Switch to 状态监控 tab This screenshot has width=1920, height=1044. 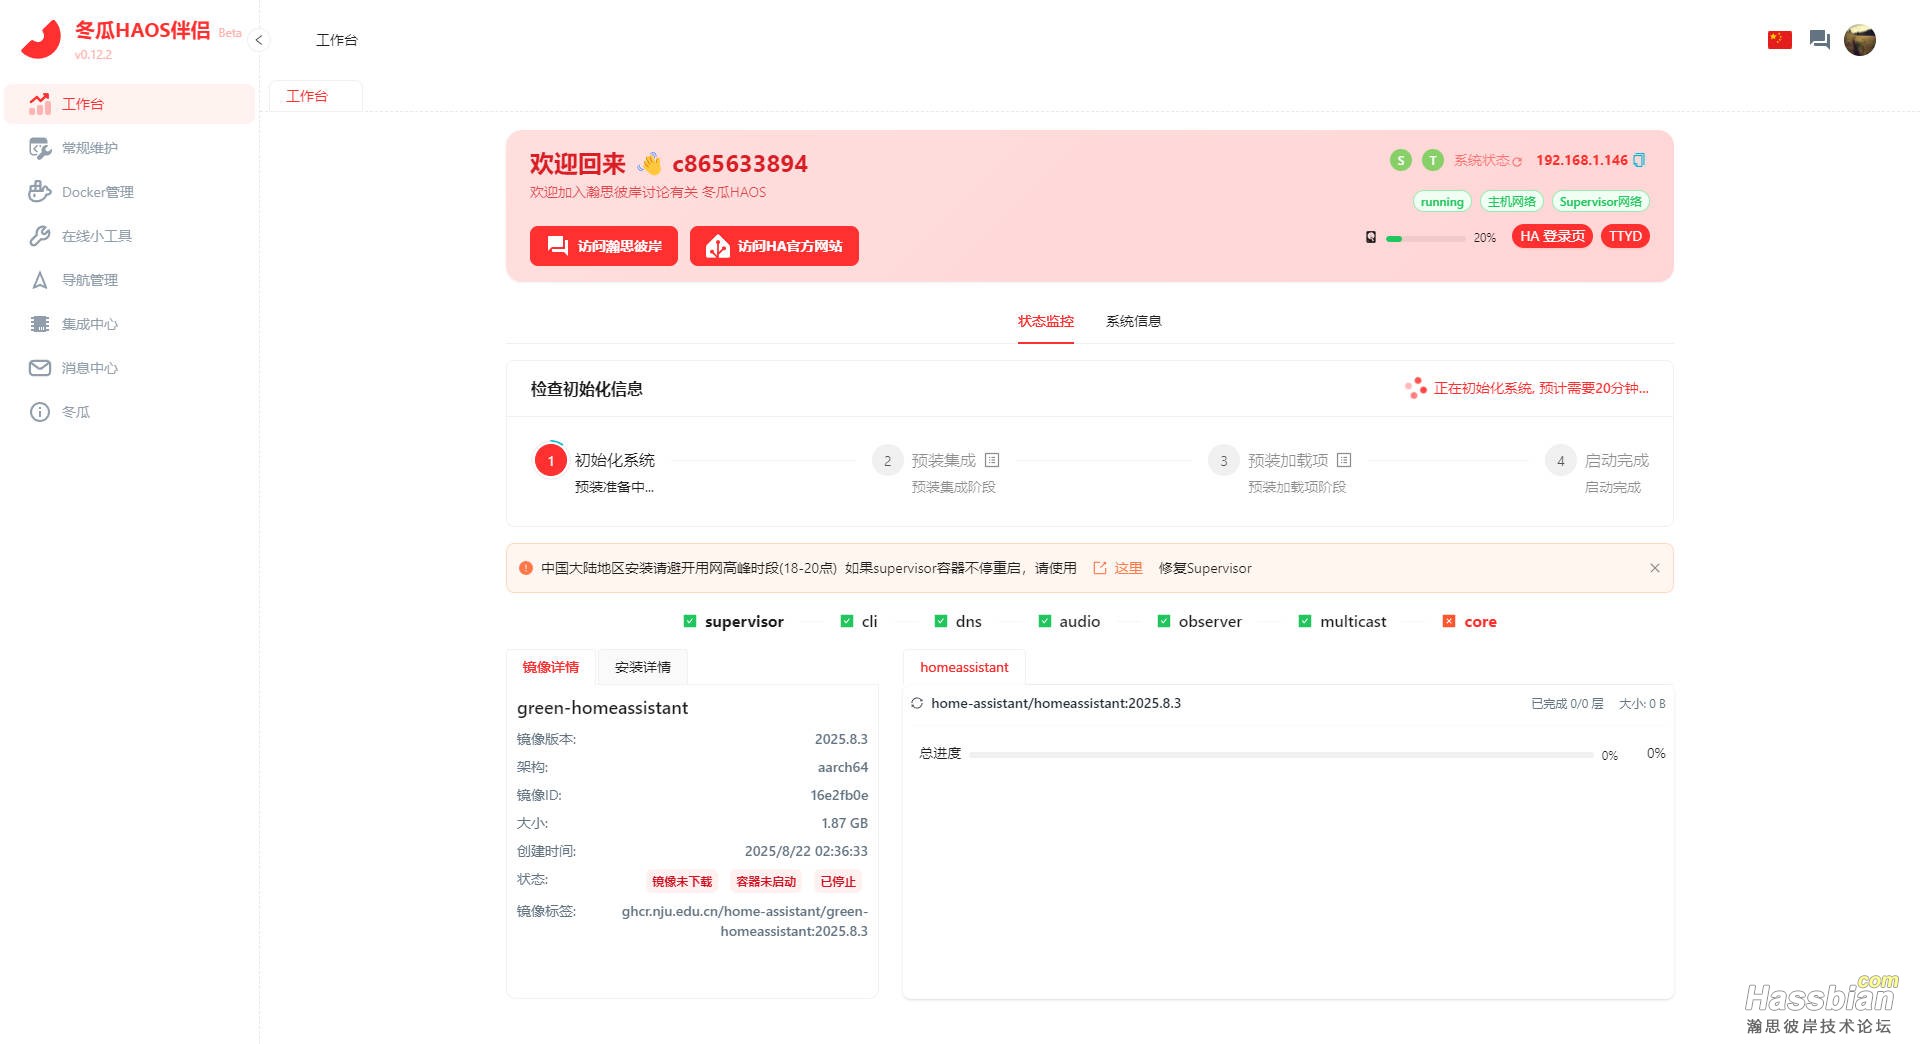[1046, 321]
